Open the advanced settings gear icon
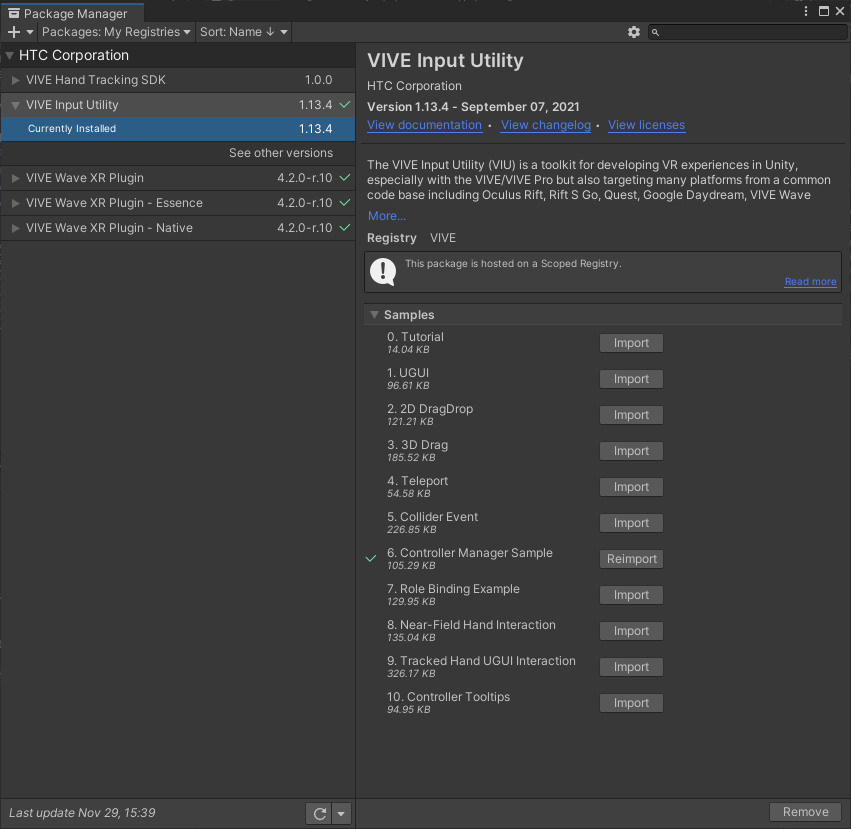The width and height of the screenshot is (851, 829). [633, 32]
